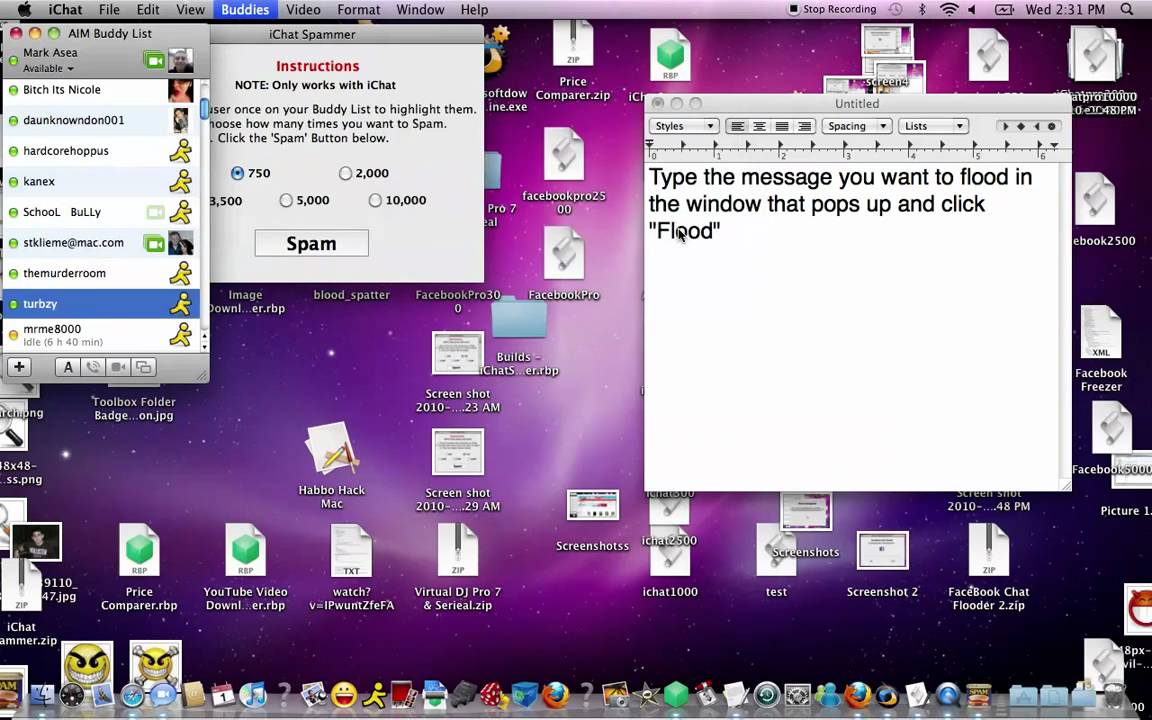This screenshot has height=720, width=1152.
Task: Click Mark Asea's profile picture thumbnail
Action: click(181, 60)
